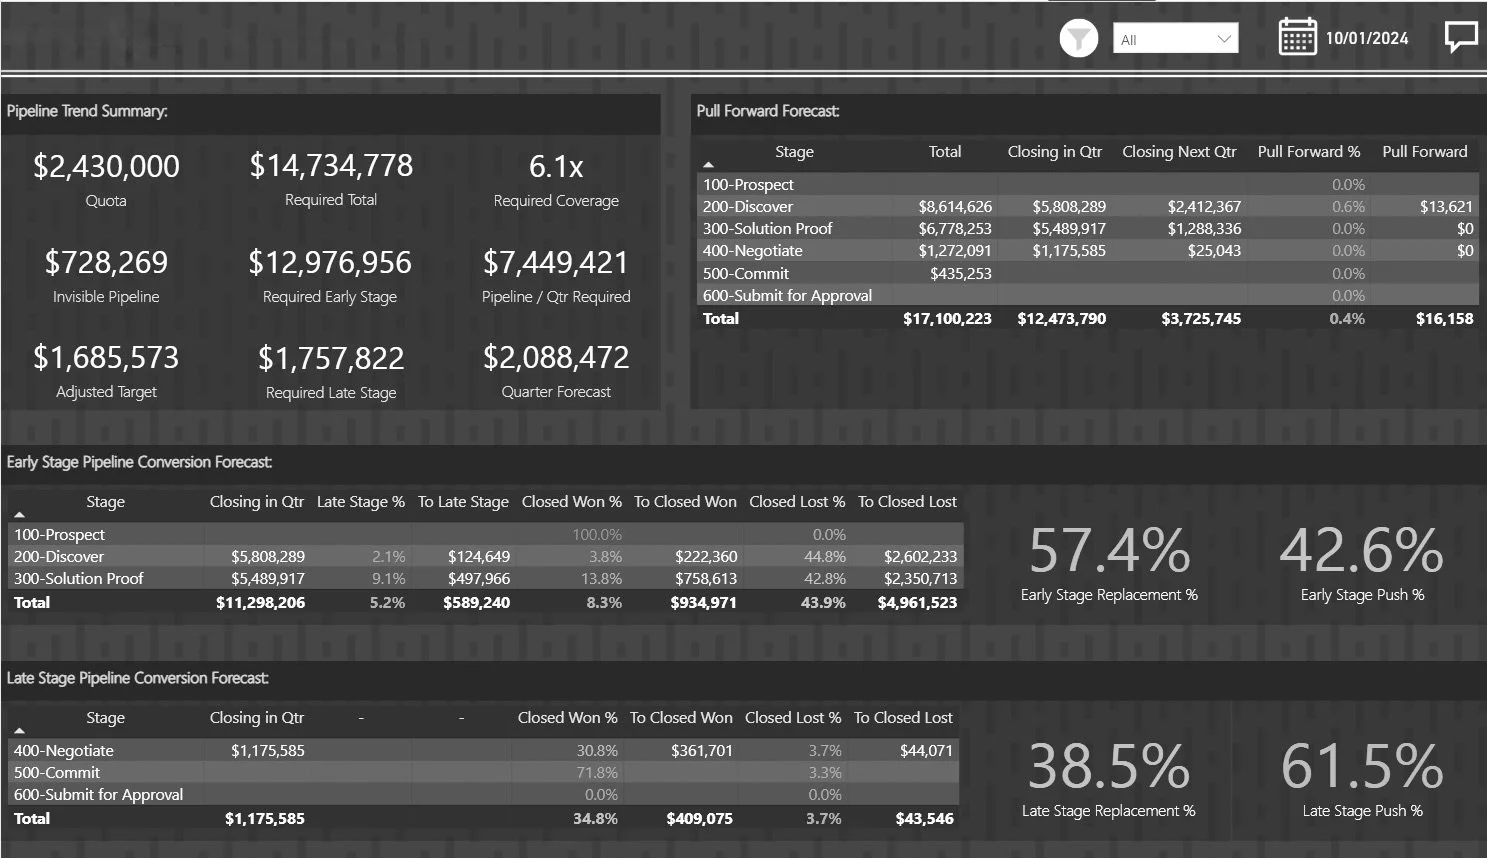
Task: Select the $14,734,778 Required Total card
Action: (x=331, y=178)
